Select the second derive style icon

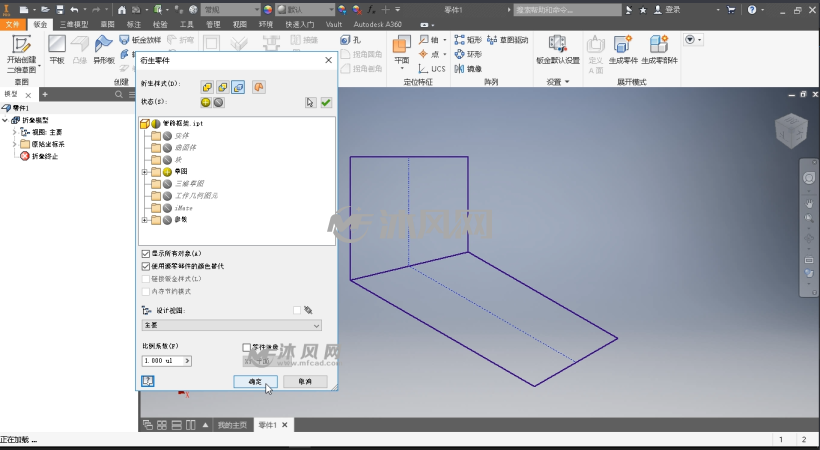(223, 87)
